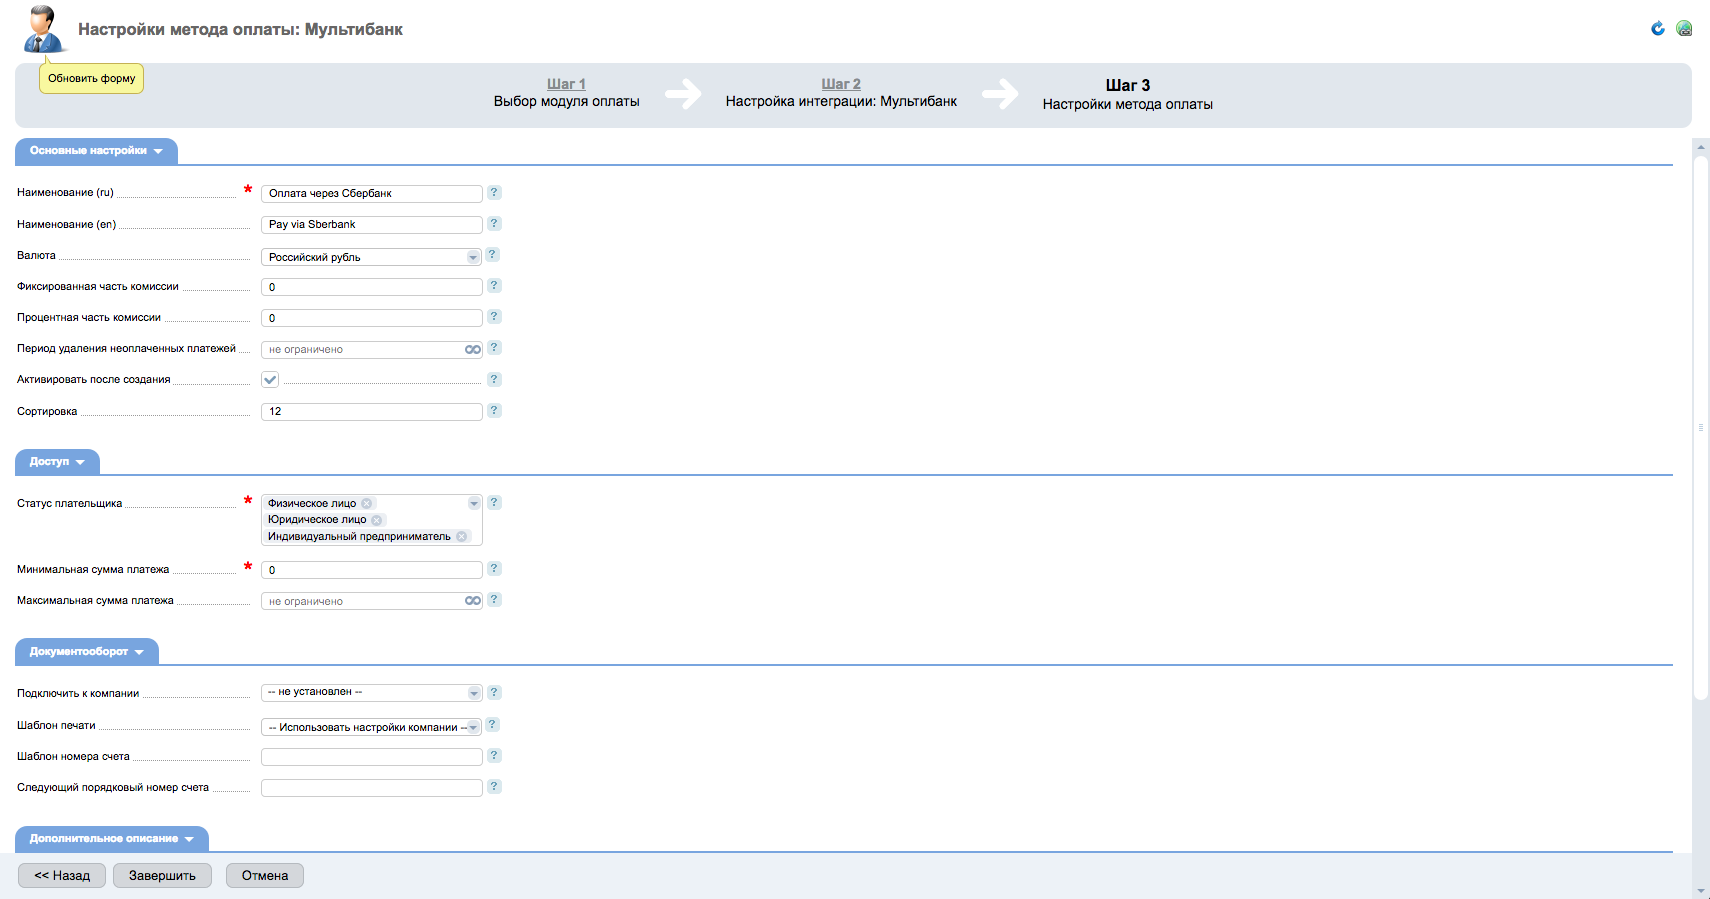Click Фиксированная часть комиссии input
Screen dimensions: 1710x899
click(372, 287)
